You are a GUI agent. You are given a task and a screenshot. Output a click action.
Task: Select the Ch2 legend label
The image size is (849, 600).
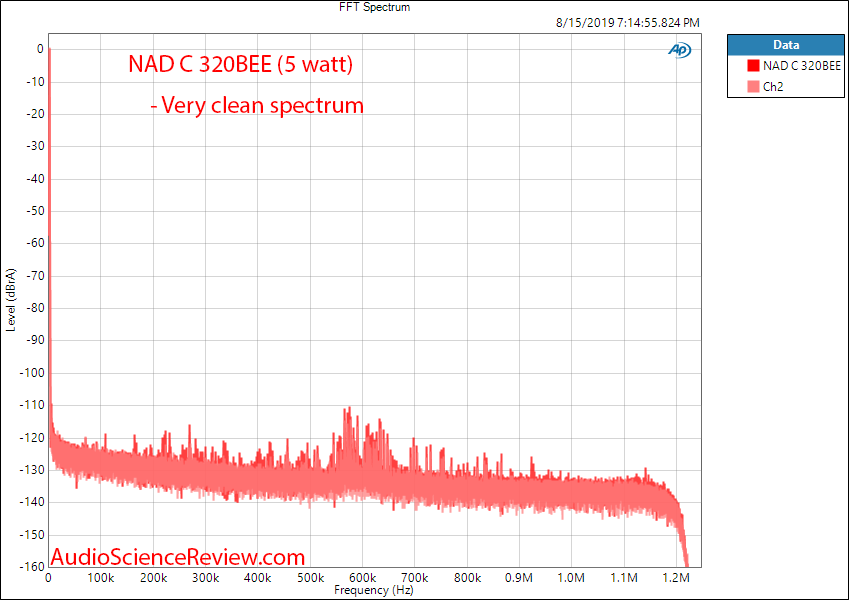point(773,87)
